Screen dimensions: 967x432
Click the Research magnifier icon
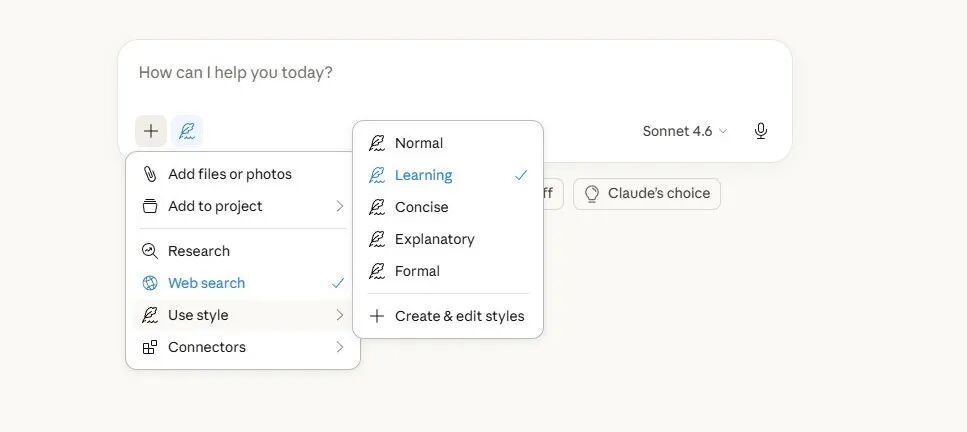(x=150, y=251)
